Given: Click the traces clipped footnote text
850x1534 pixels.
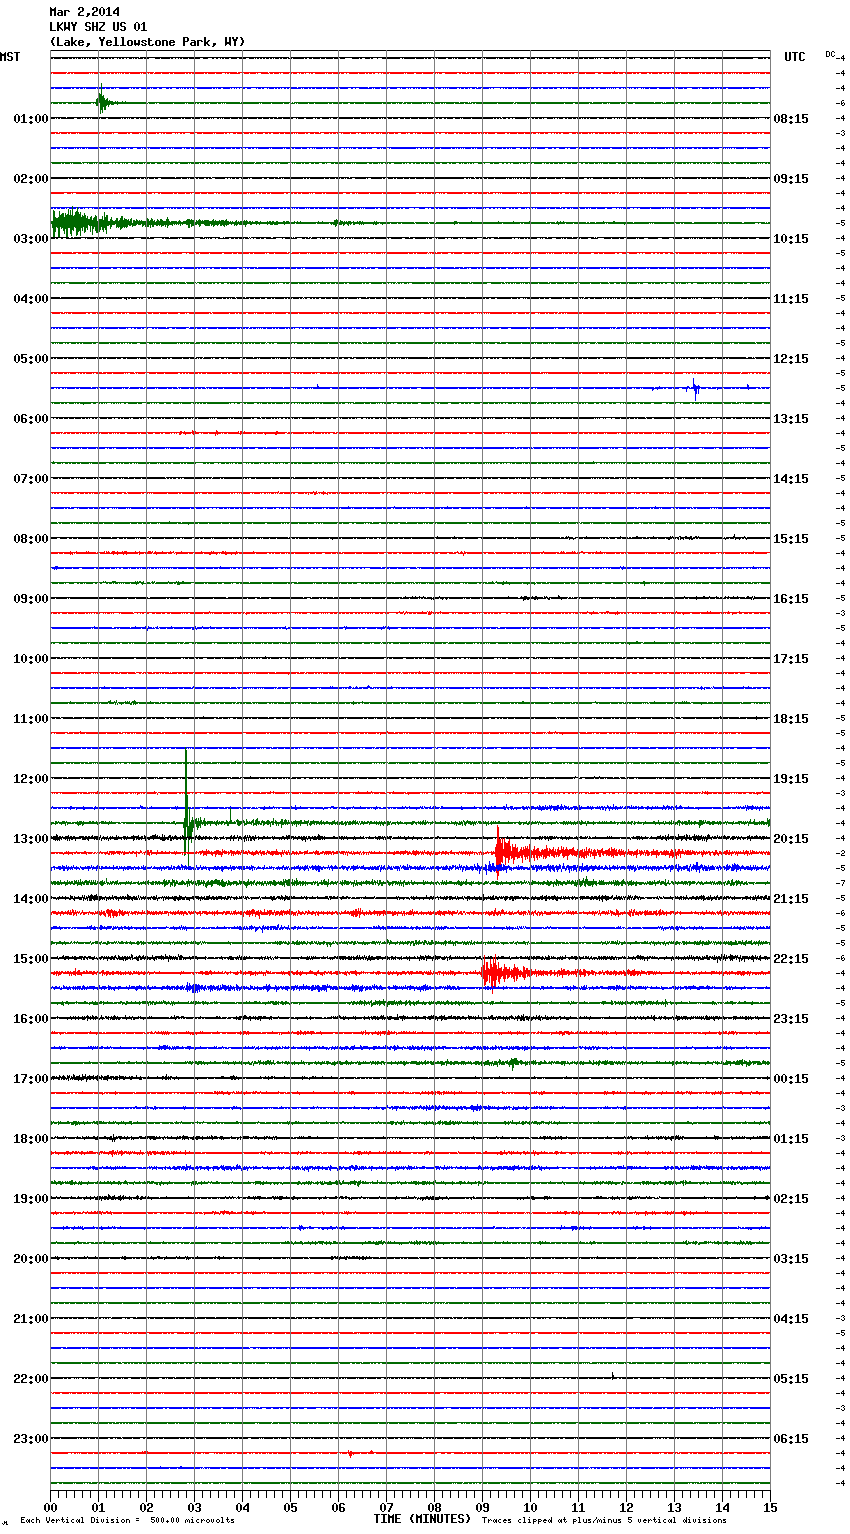Looking at the screenshot, I should (x=604, y=1520).
